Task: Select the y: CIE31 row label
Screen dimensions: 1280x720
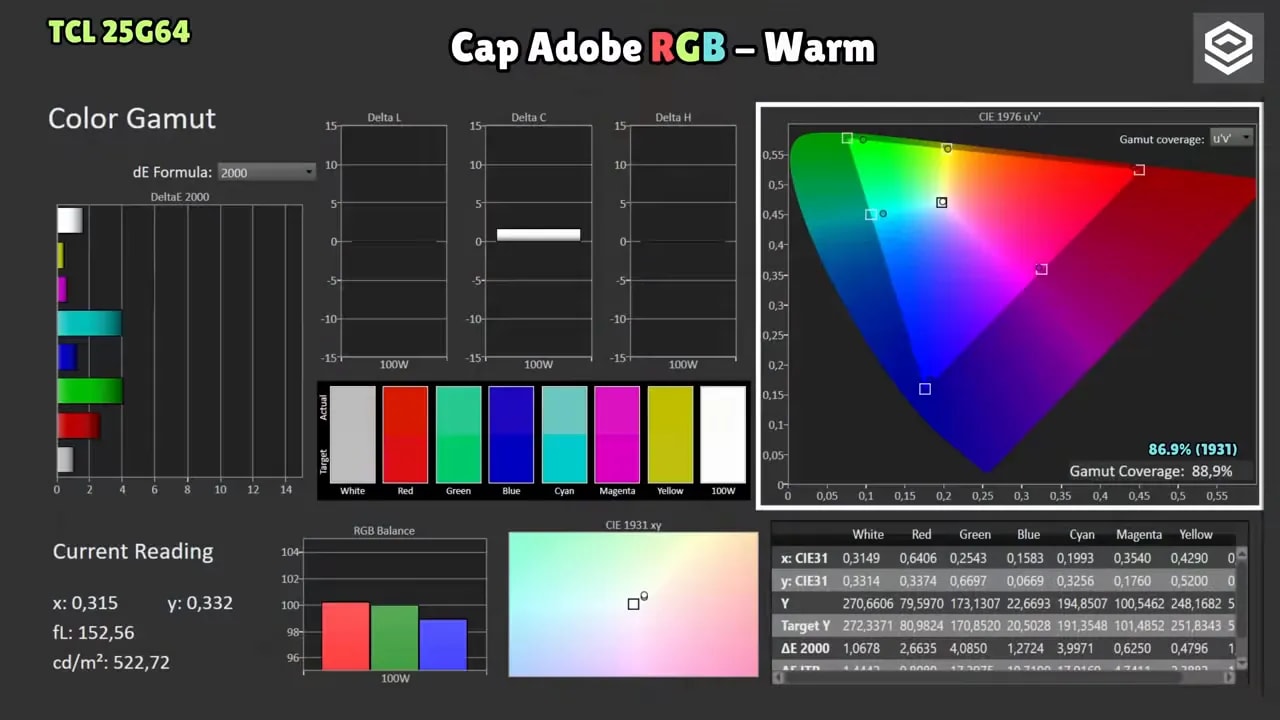Action: 804,581
